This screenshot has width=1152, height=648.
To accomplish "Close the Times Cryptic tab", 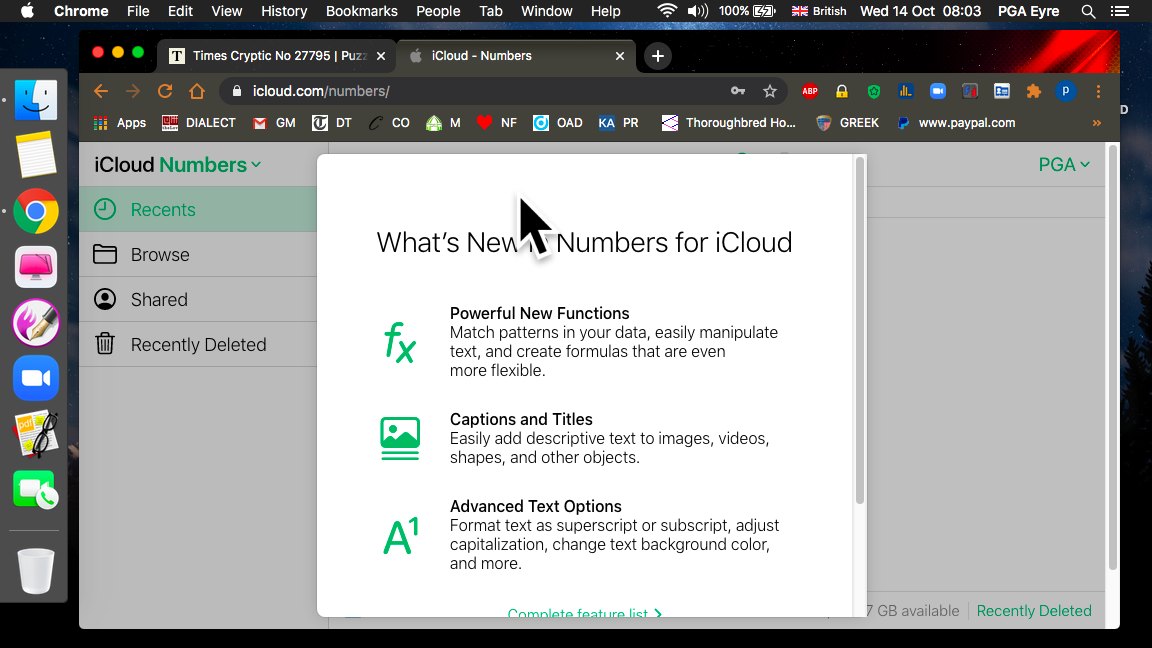I will (x=381, y=56).
